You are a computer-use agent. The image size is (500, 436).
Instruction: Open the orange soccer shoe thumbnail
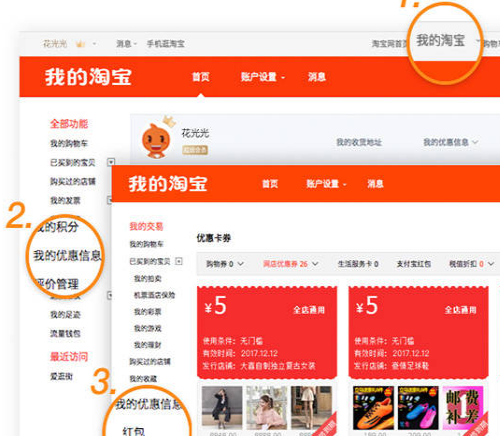pyautogui.click(x=373, y=408)
